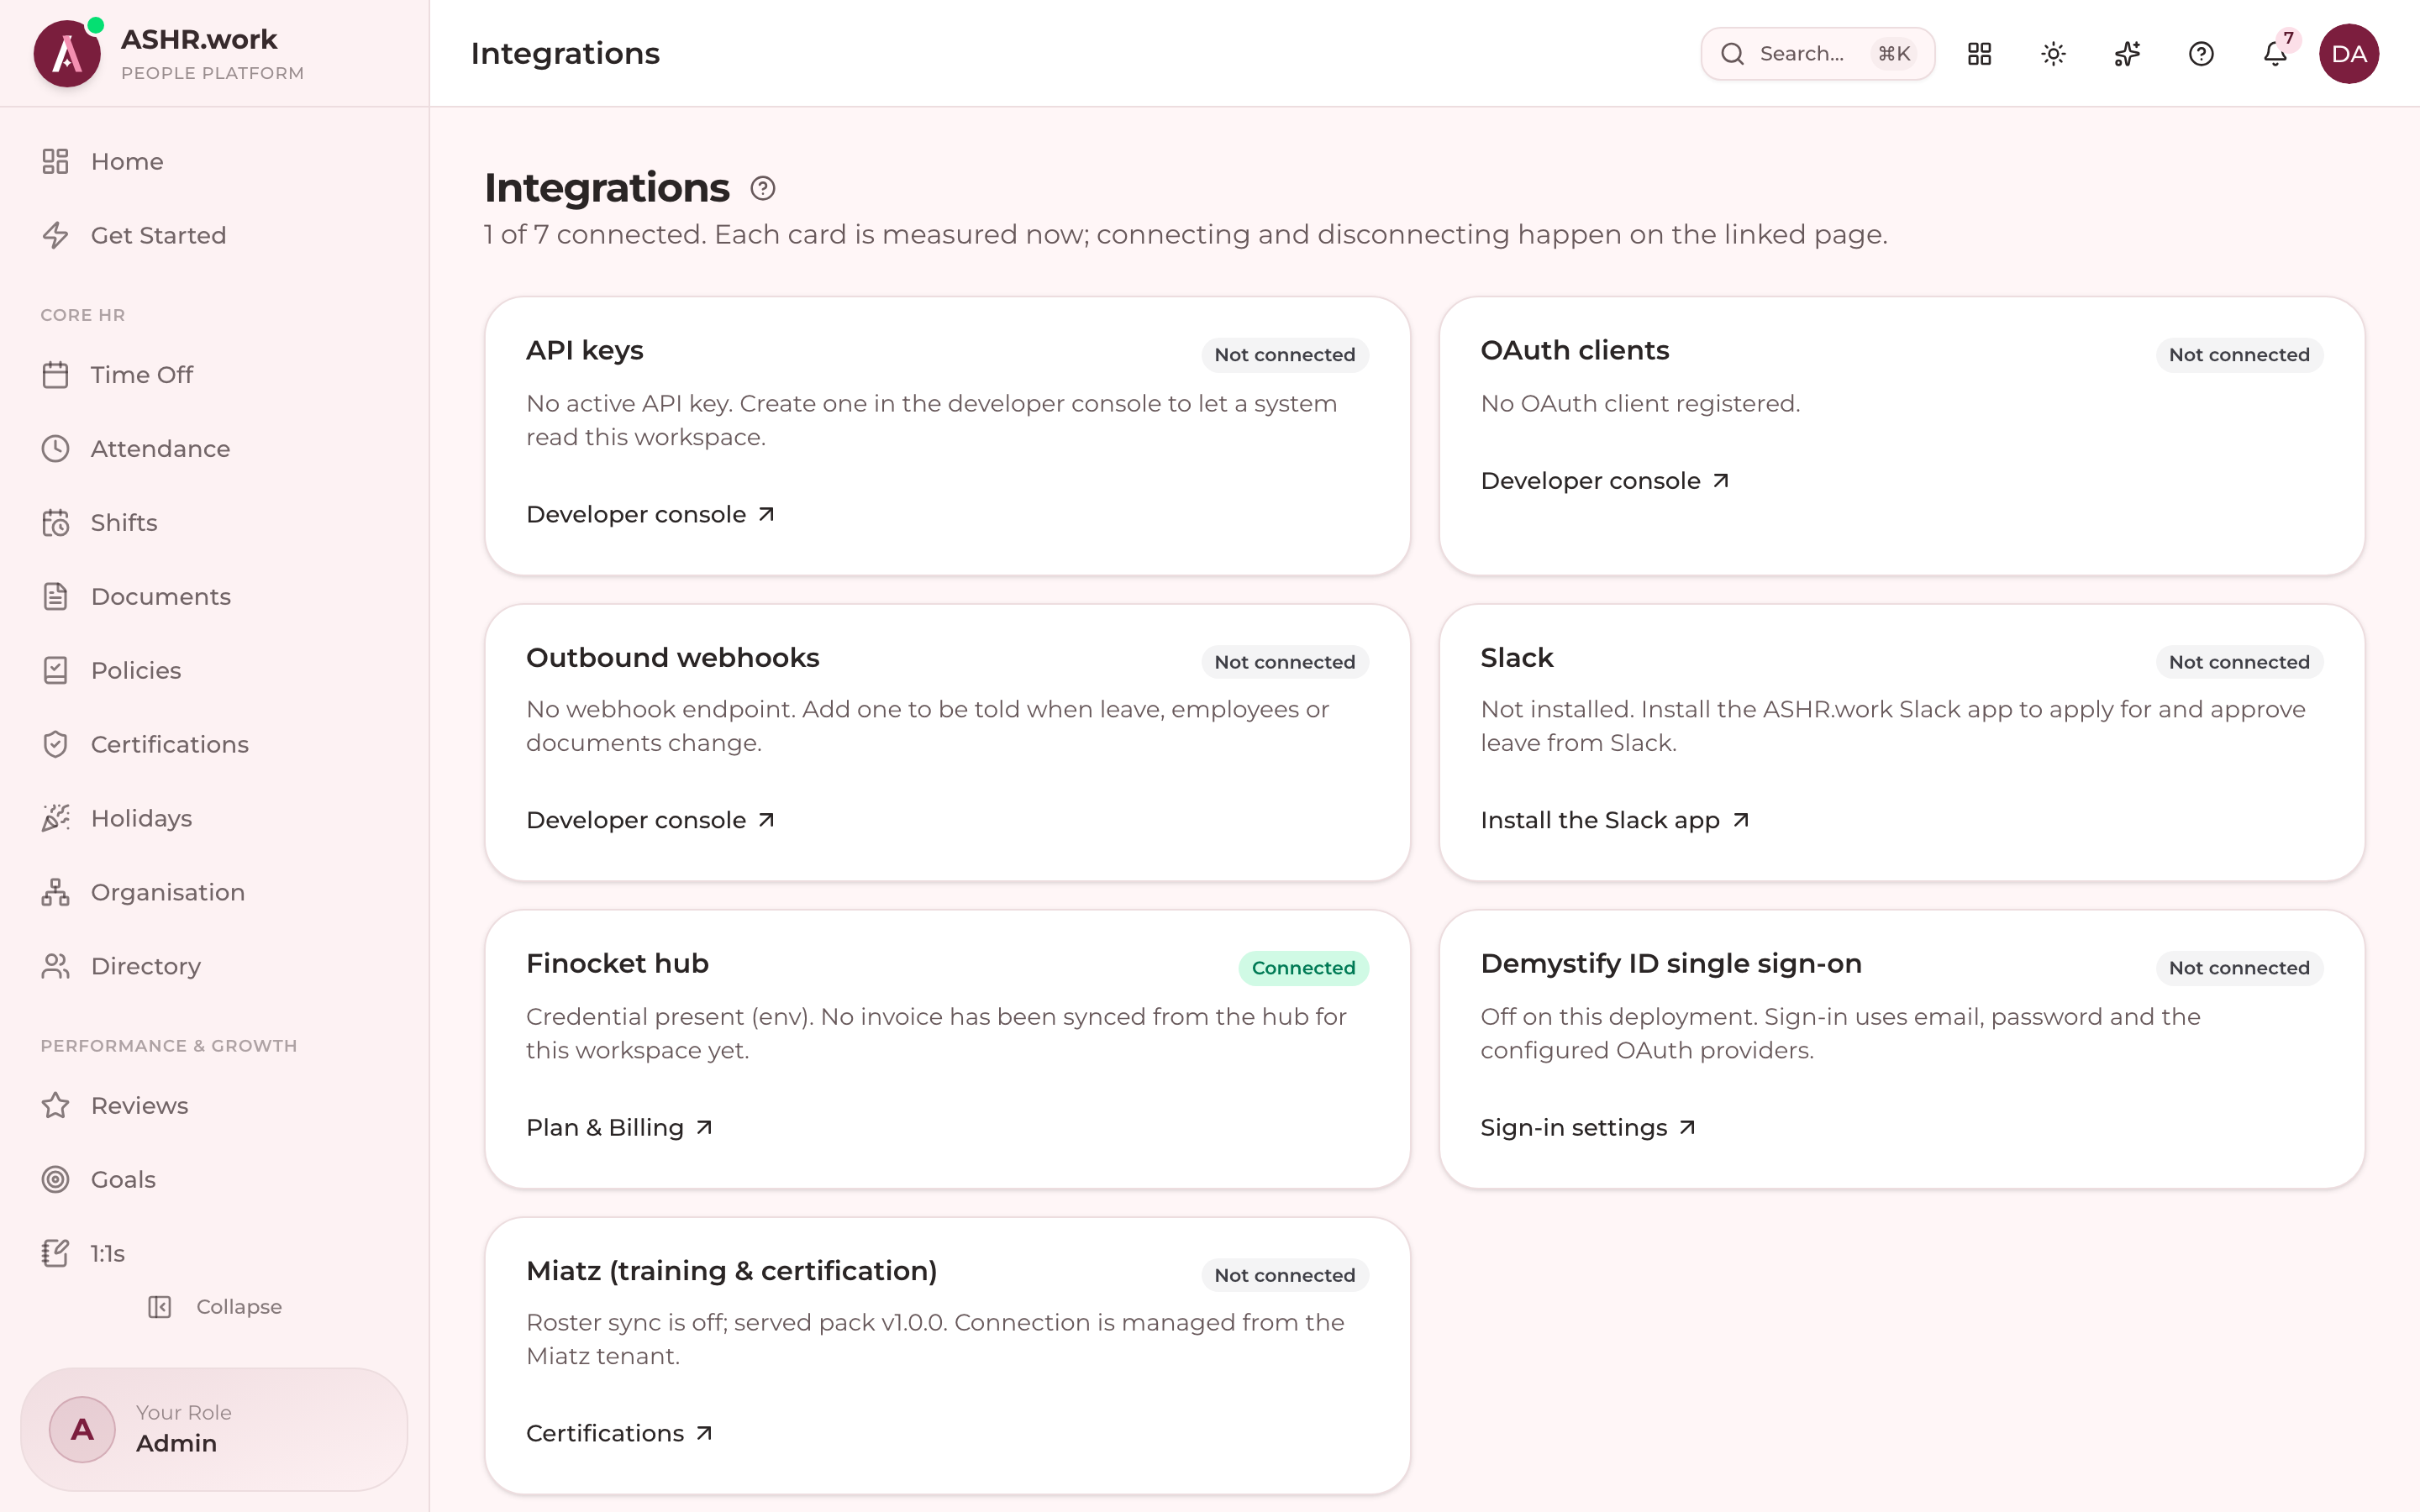2420x1512 pixels.
Task: Click the Attendance clock icon
Action: pos(55,449)
